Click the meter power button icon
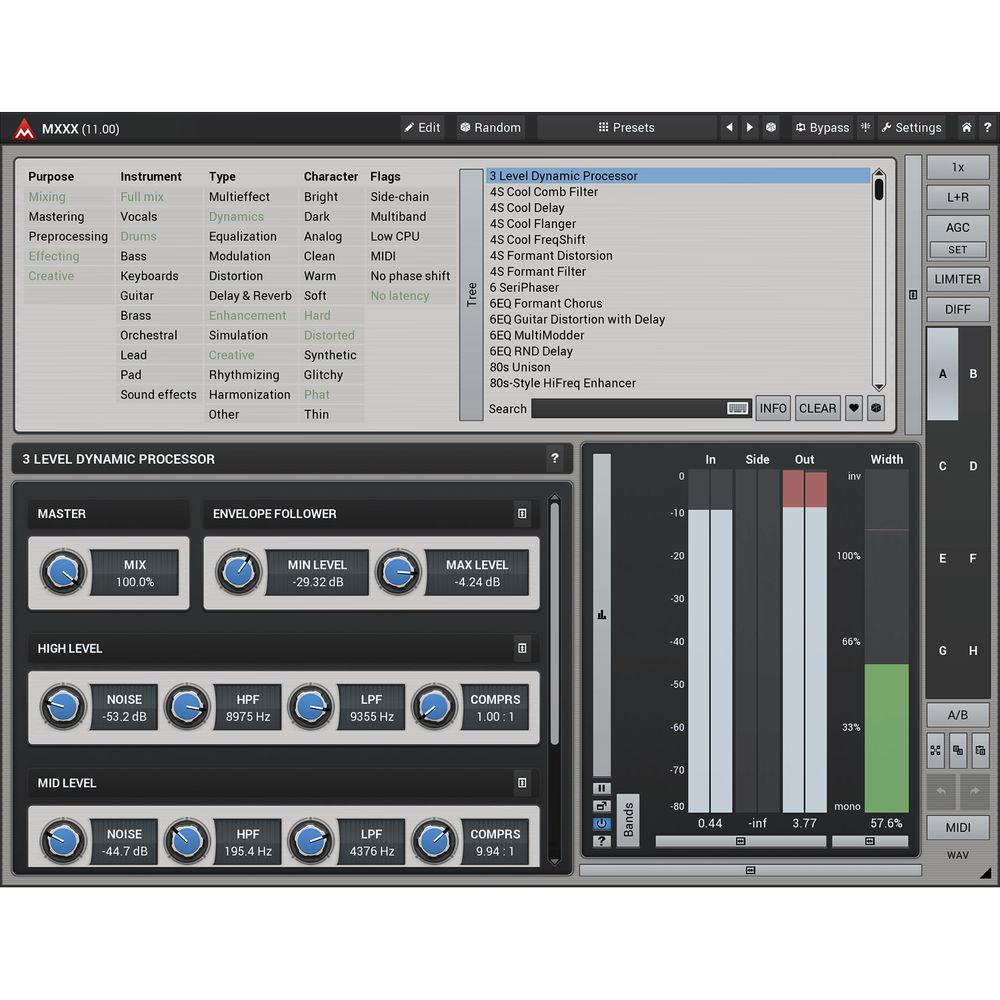1000x1000 pixels. 601,823
